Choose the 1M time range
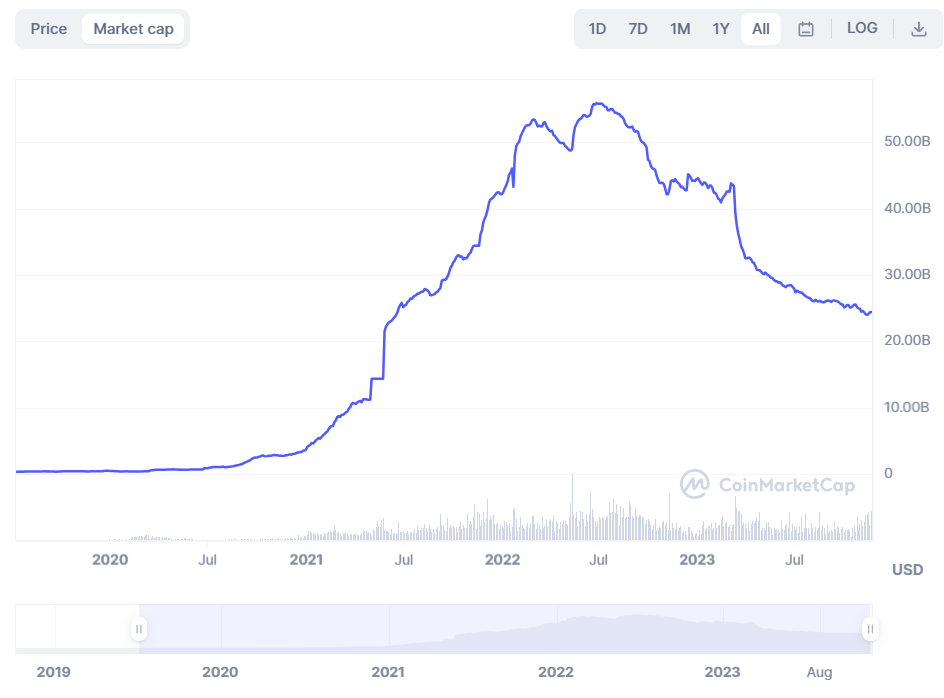The height and width of the screenshot is (698, 944). (680, 29)
